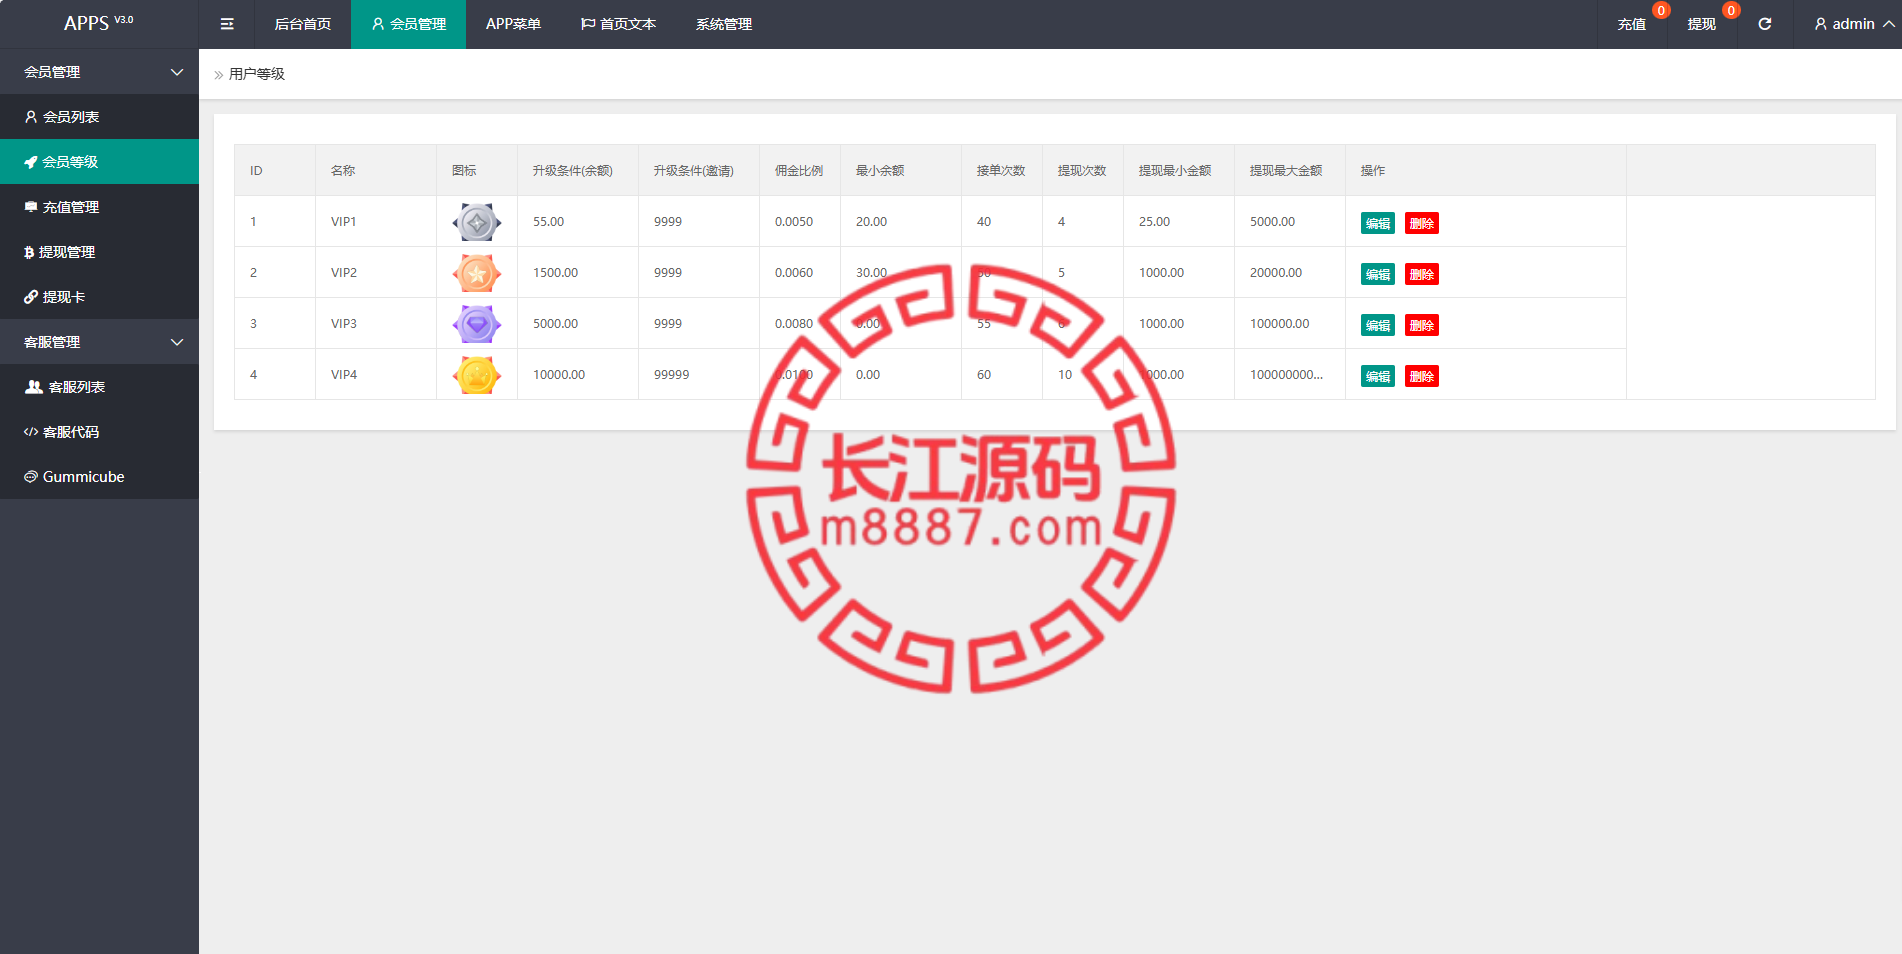Click the 用户等级 breadcrumb text
This screenshot has width=1902, height=954.
click(257, 74)
